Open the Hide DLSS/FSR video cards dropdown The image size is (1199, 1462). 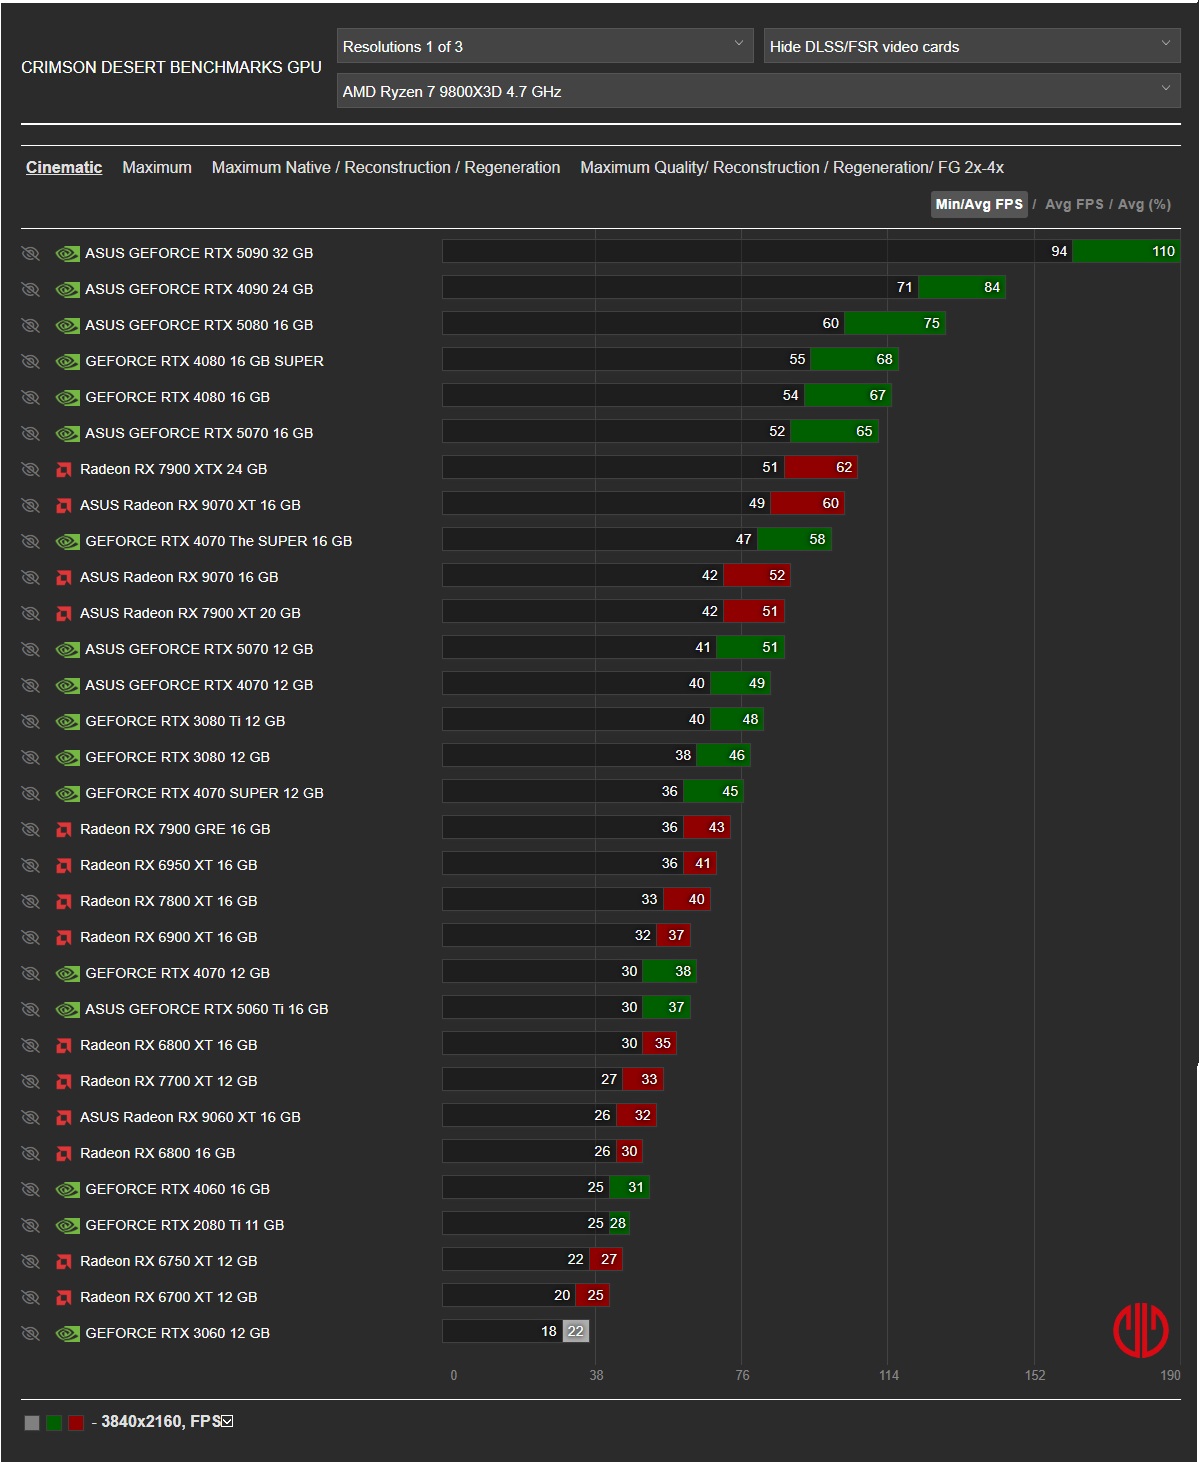[972, 46]
